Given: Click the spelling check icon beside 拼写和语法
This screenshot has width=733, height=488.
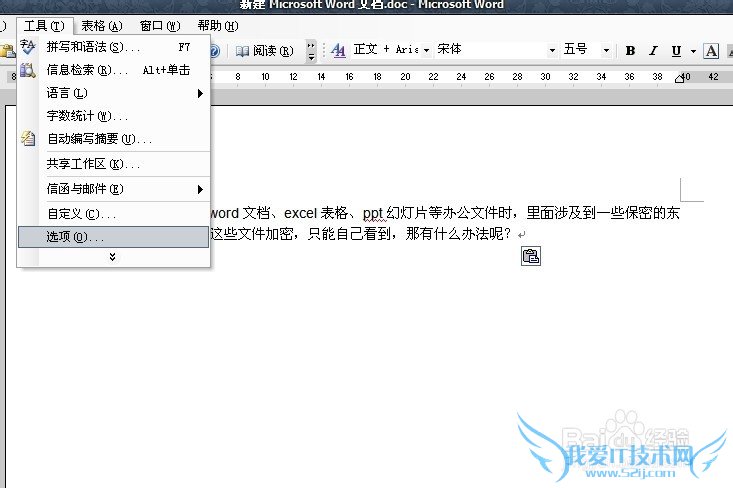Looking at the screenshot, I should click(28, 47).
